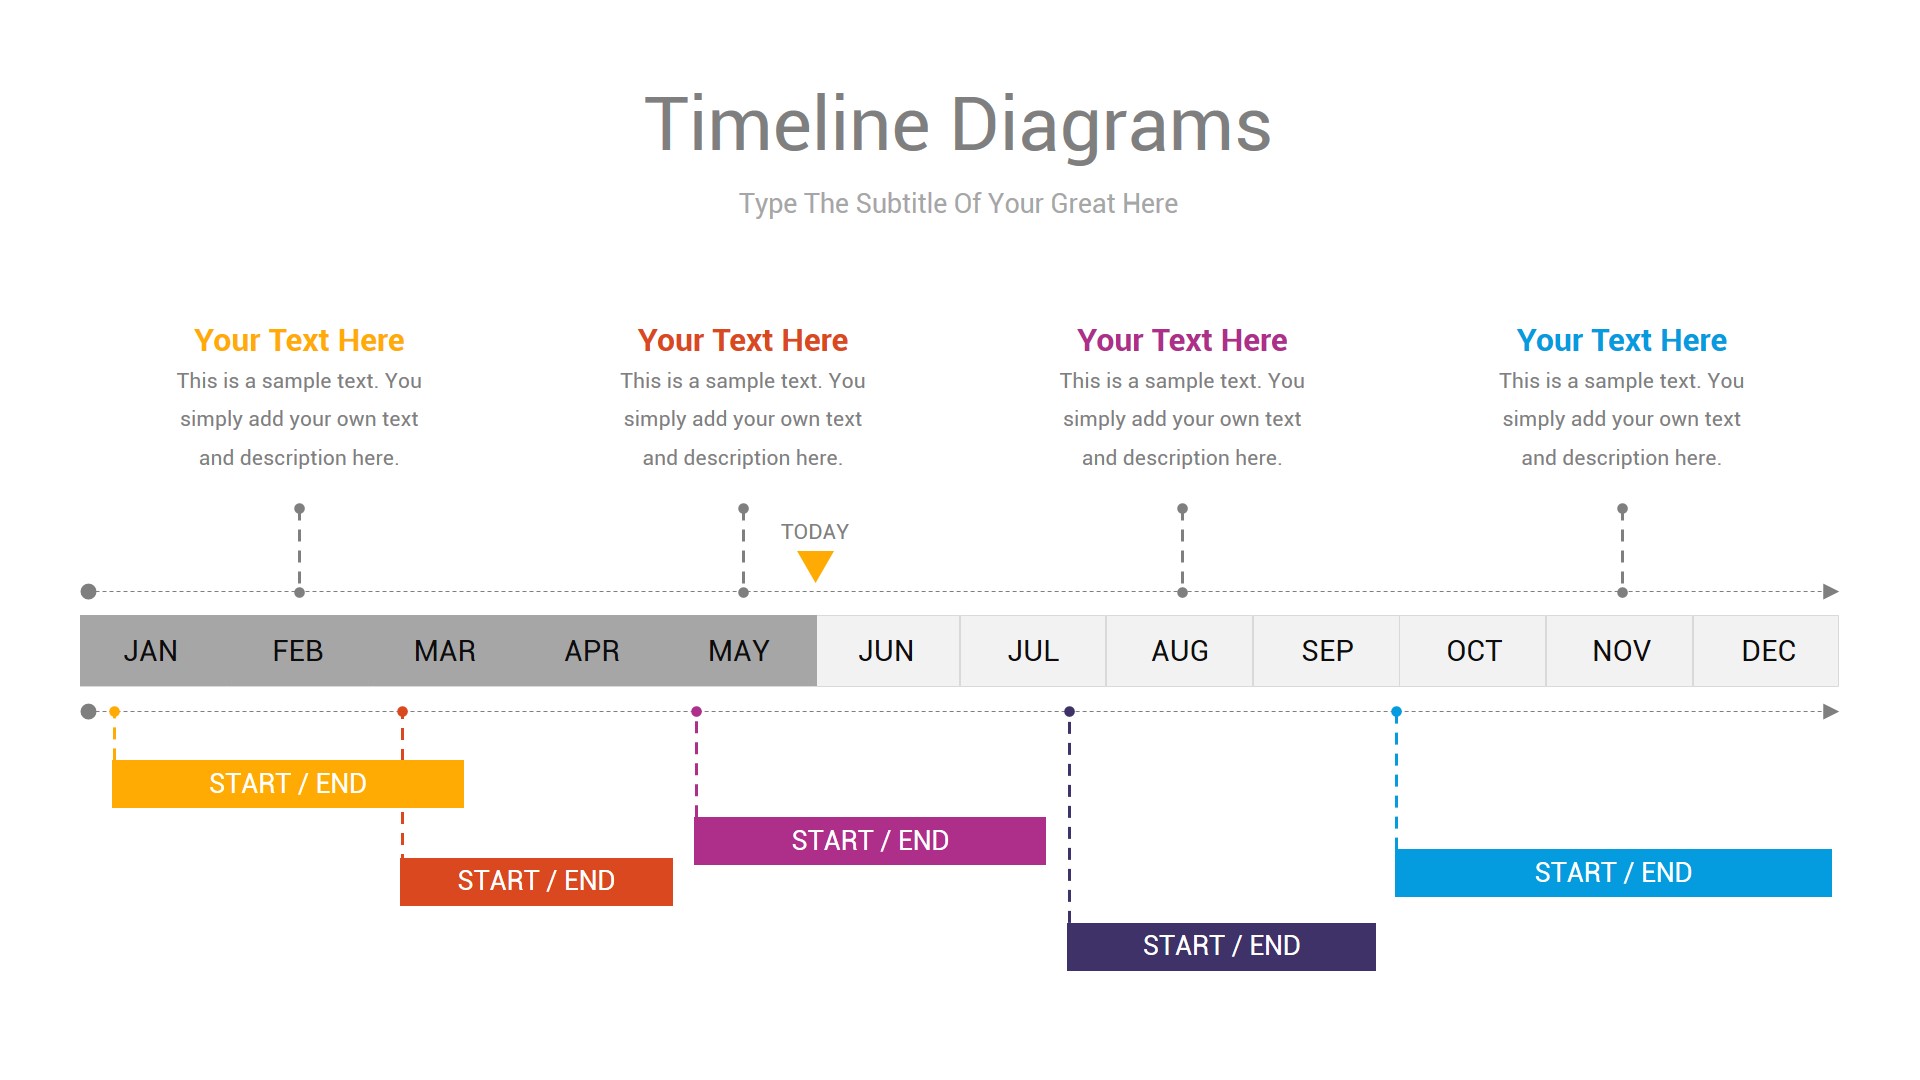Click the orange TODAY triangle marker
Image resolution: width=1920 pixels, height=1080 pixels.
click(x=815, y=564)
